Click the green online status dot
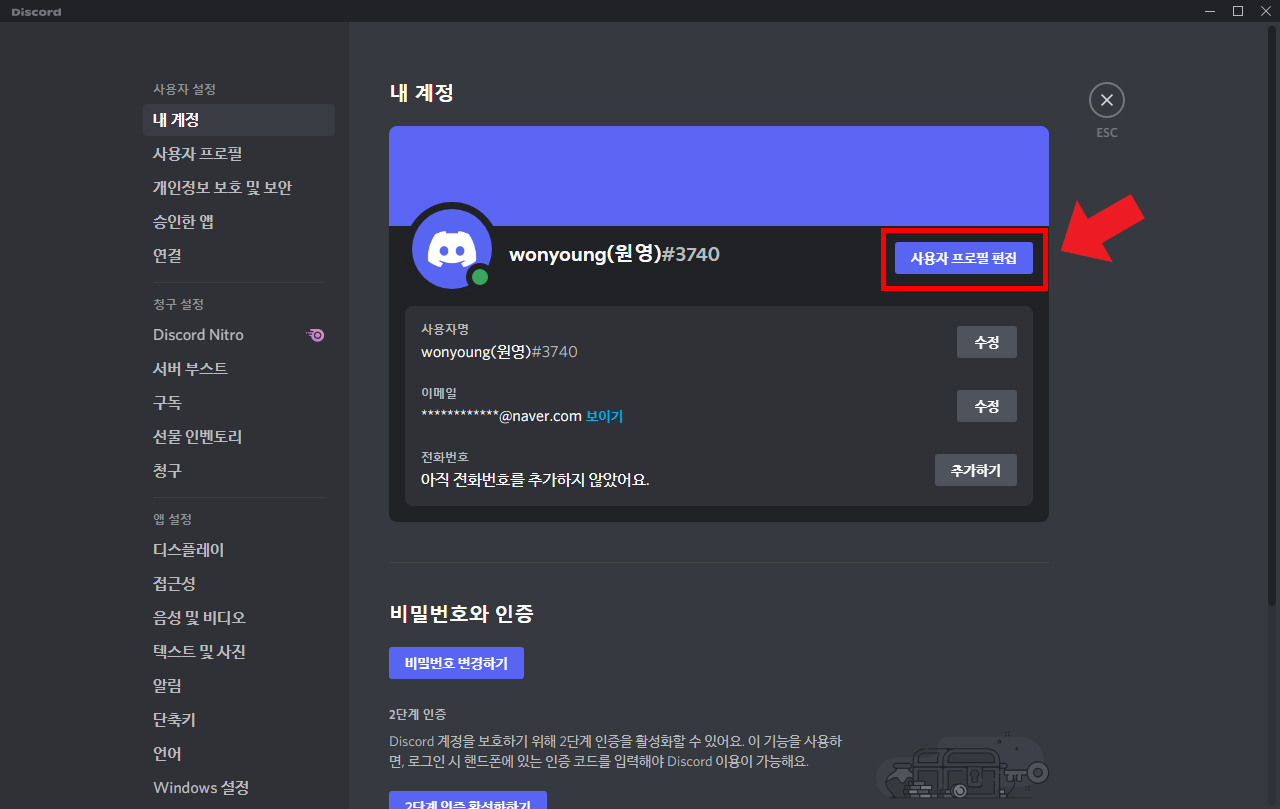Image resolution: width=1280 pixels, height=809 pixels. pyautogui.click(x=480, y=276)
